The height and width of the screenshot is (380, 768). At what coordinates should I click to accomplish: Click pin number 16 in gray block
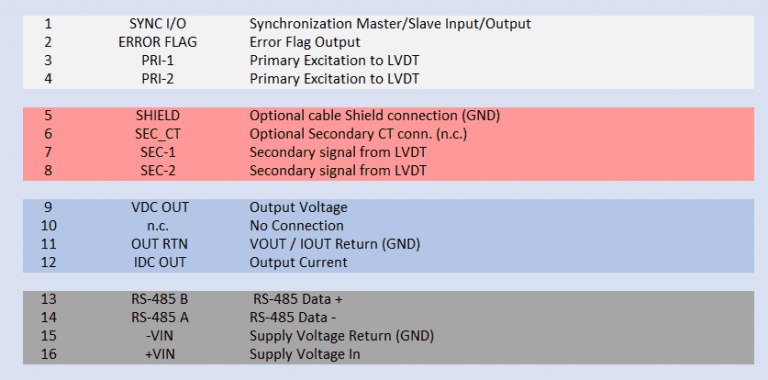coord(48,354)
